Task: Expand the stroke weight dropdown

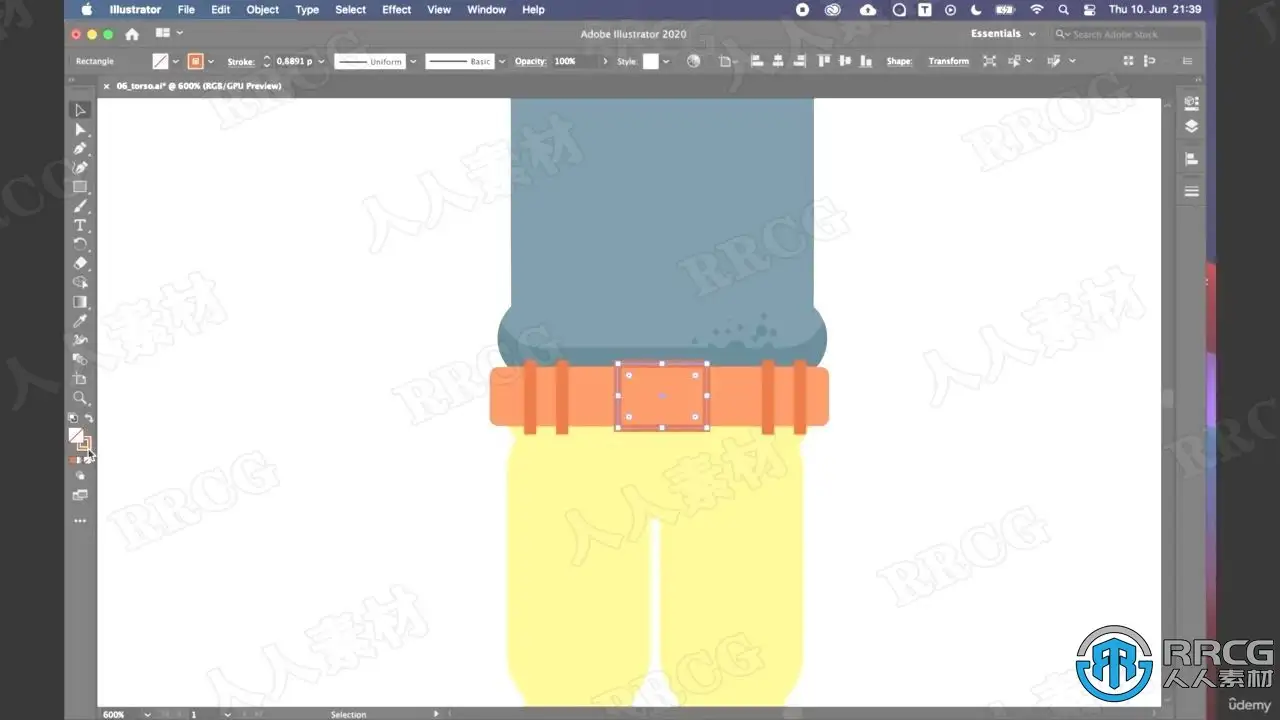Action: coord(321,61)
